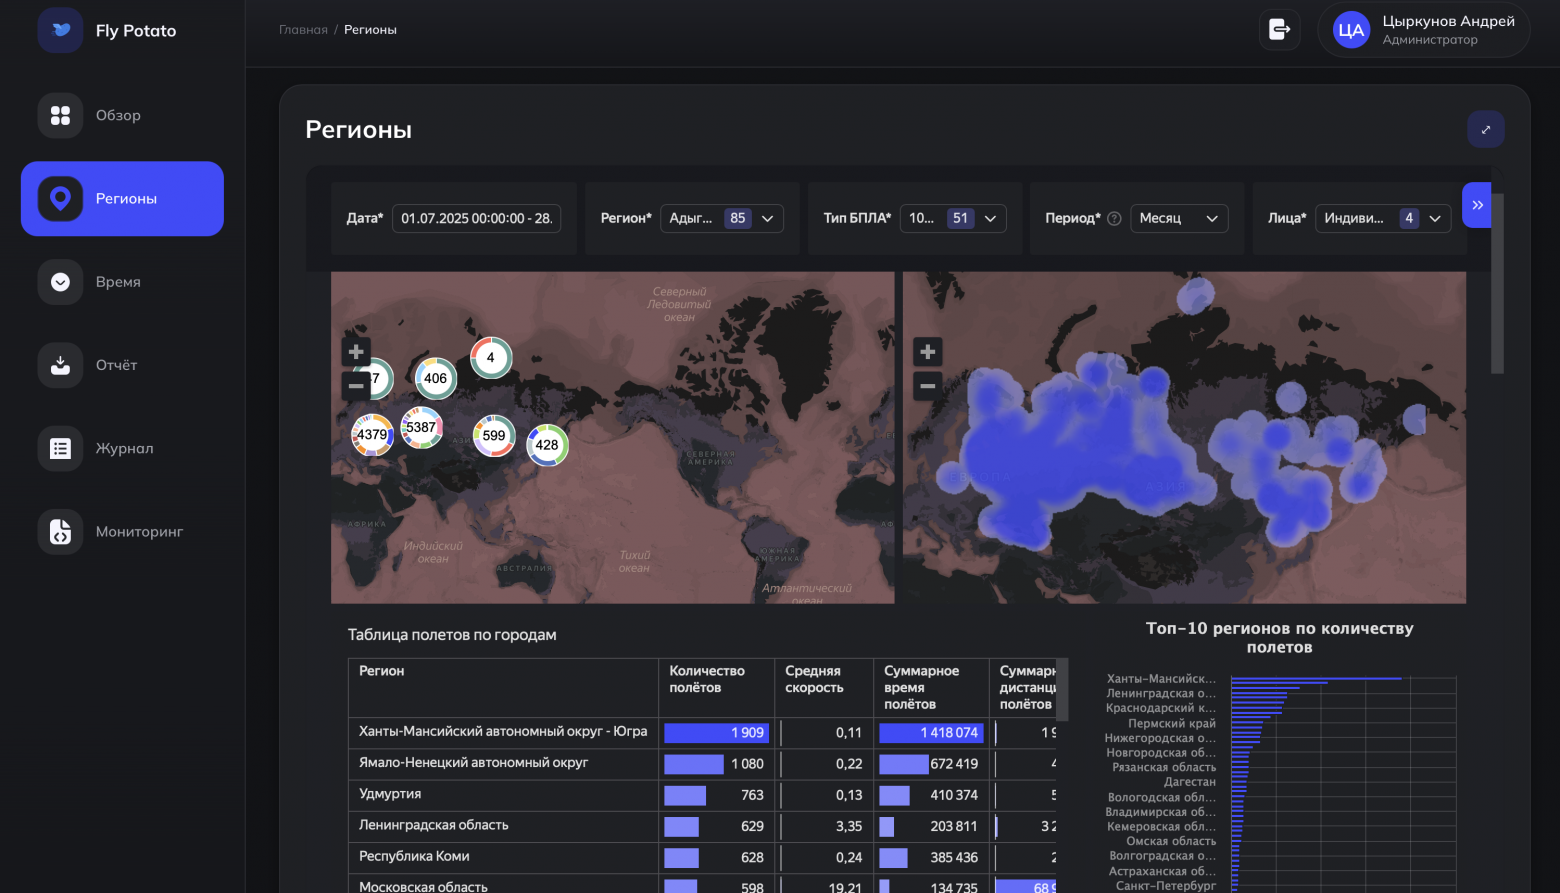Click the Главная breadcrumb link
Image resolution: width=1560 pixels, height=893 pixels.
(x=303, y=30)
